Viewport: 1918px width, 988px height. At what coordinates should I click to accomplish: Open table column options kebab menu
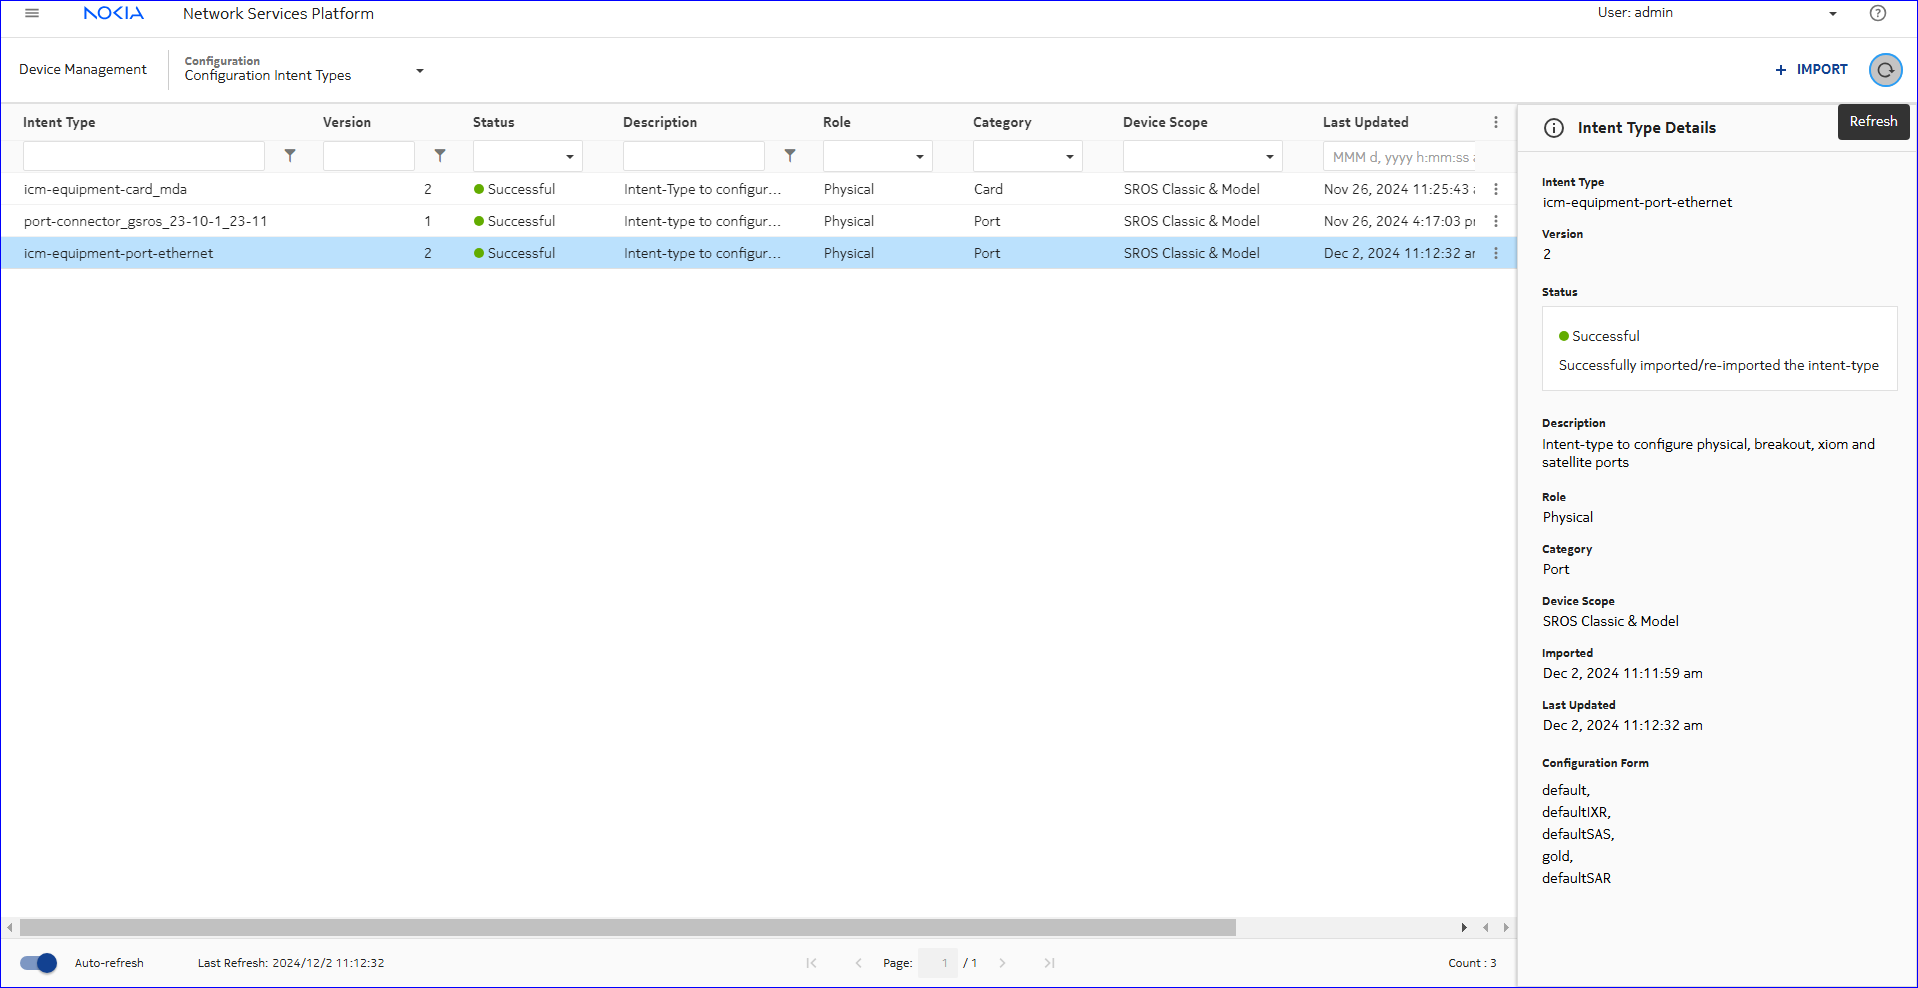click(x=1495, y=122)
